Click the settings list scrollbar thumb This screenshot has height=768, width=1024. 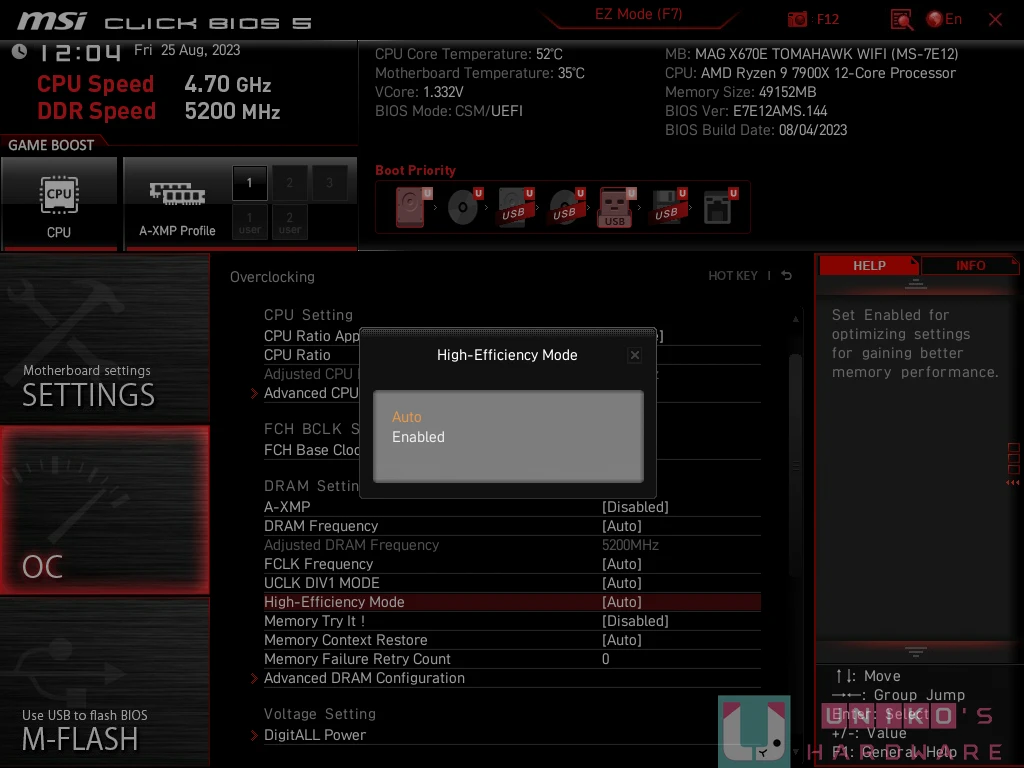[x=795, y=465]
